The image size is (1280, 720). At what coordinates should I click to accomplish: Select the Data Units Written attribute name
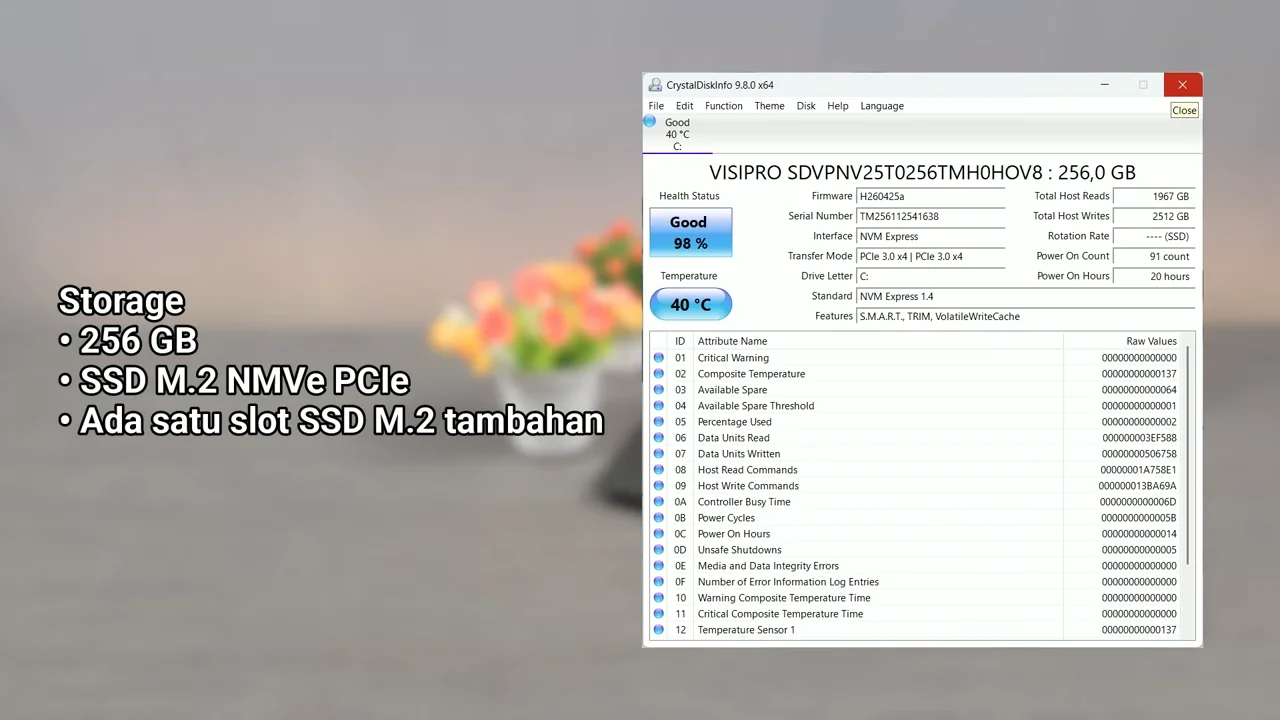(x=739, y=454)
